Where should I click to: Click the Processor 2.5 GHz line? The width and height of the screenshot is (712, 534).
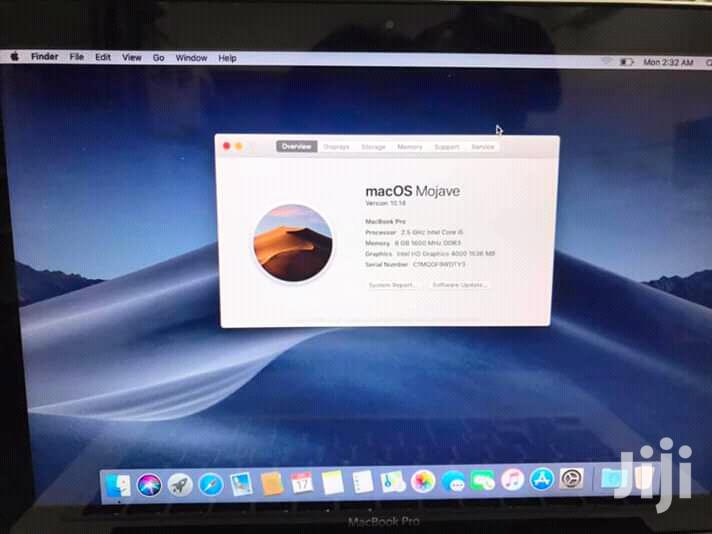pos(414,232)
